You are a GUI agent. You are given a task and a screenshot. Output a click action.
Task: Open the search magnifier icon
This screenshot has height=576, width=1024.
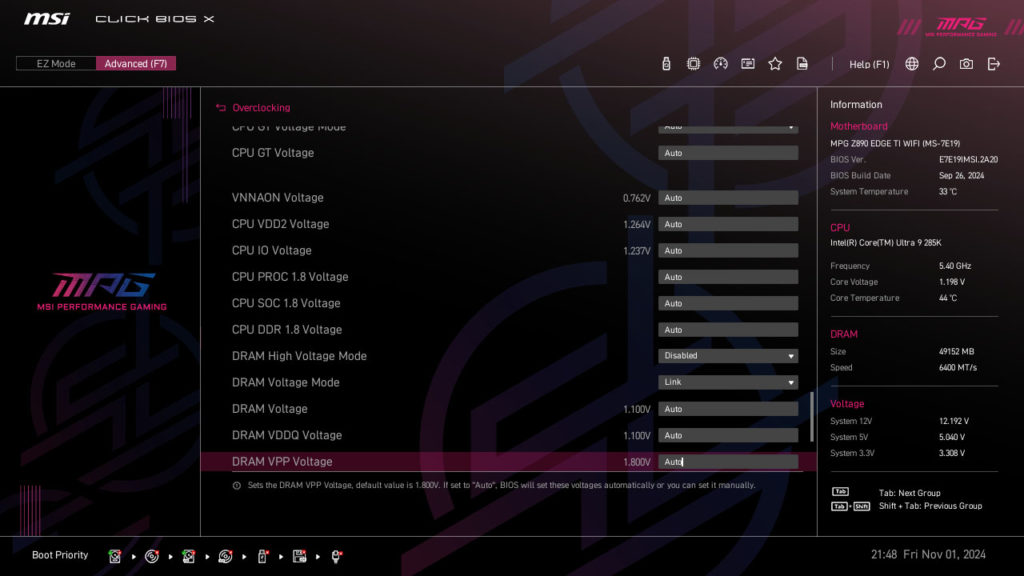938,63
